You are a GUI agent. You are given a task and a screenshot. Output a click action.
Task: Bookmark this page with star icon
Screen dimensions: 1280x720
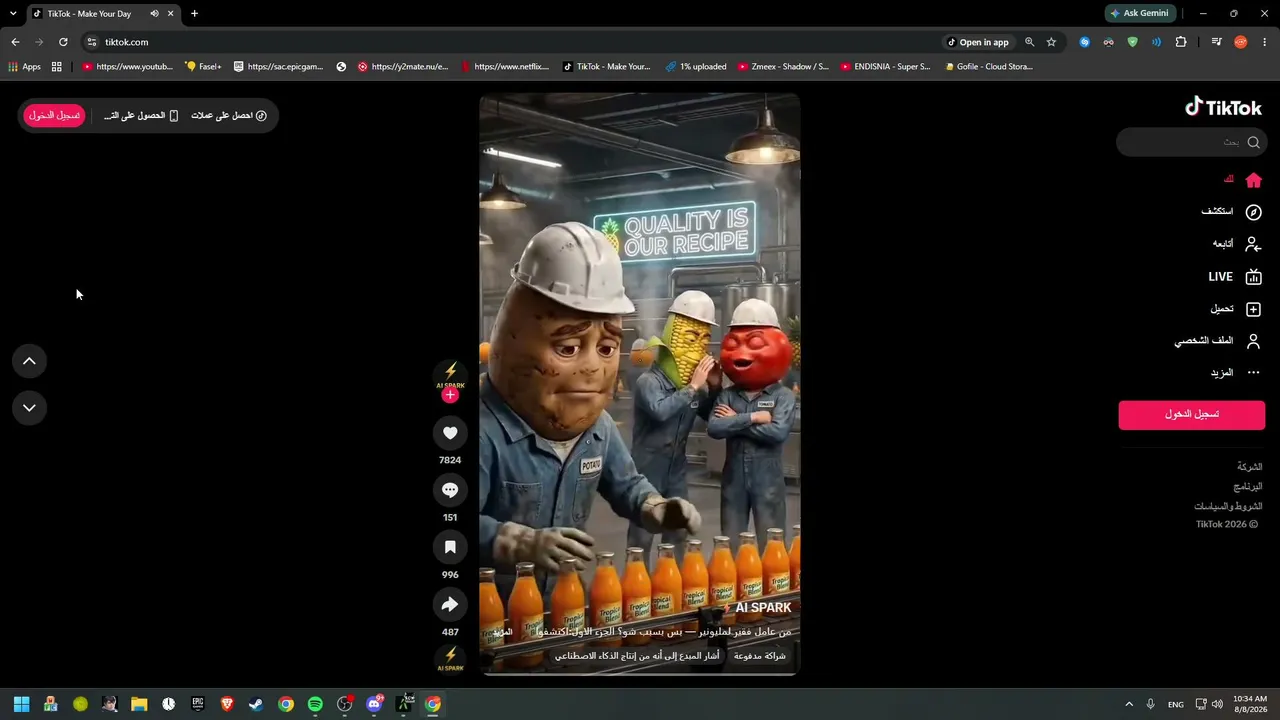coord(1051,42)
